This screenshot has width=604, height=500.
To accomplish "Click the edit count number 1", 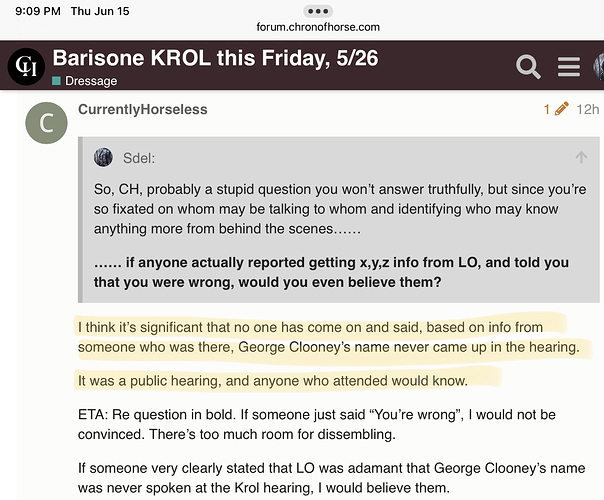I will pos(546,109).
